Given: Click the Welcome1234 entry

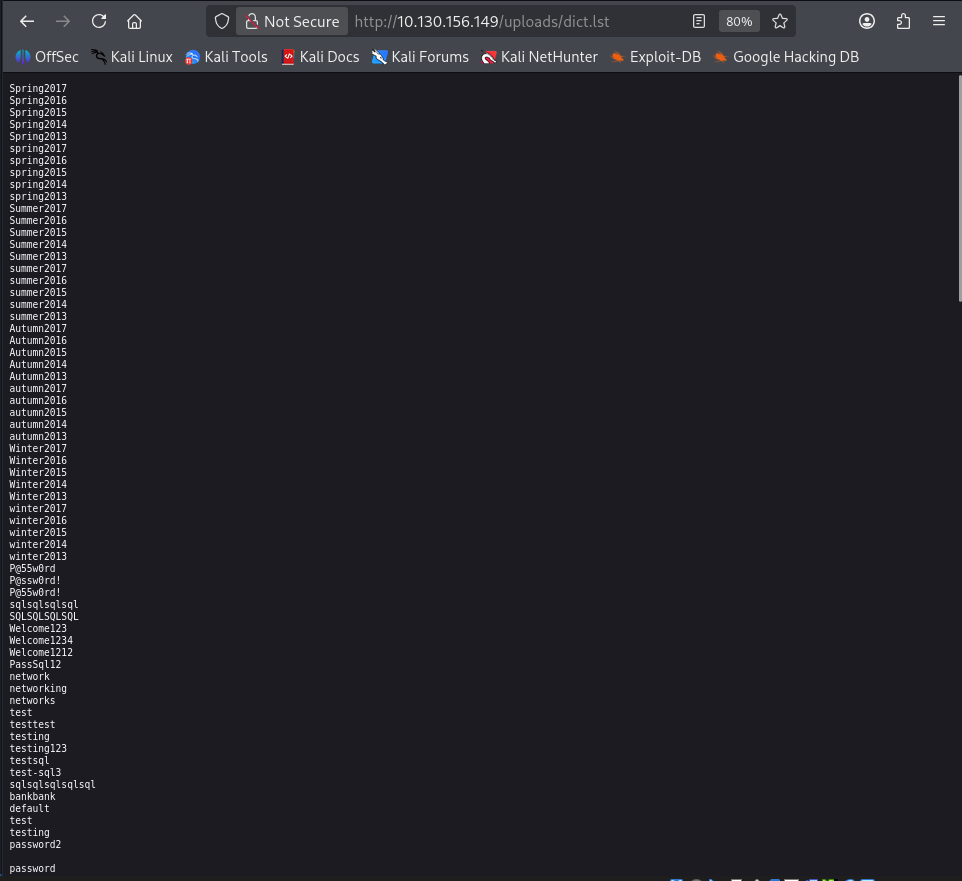Looking at the screenshot, I should tap(41, 641).
